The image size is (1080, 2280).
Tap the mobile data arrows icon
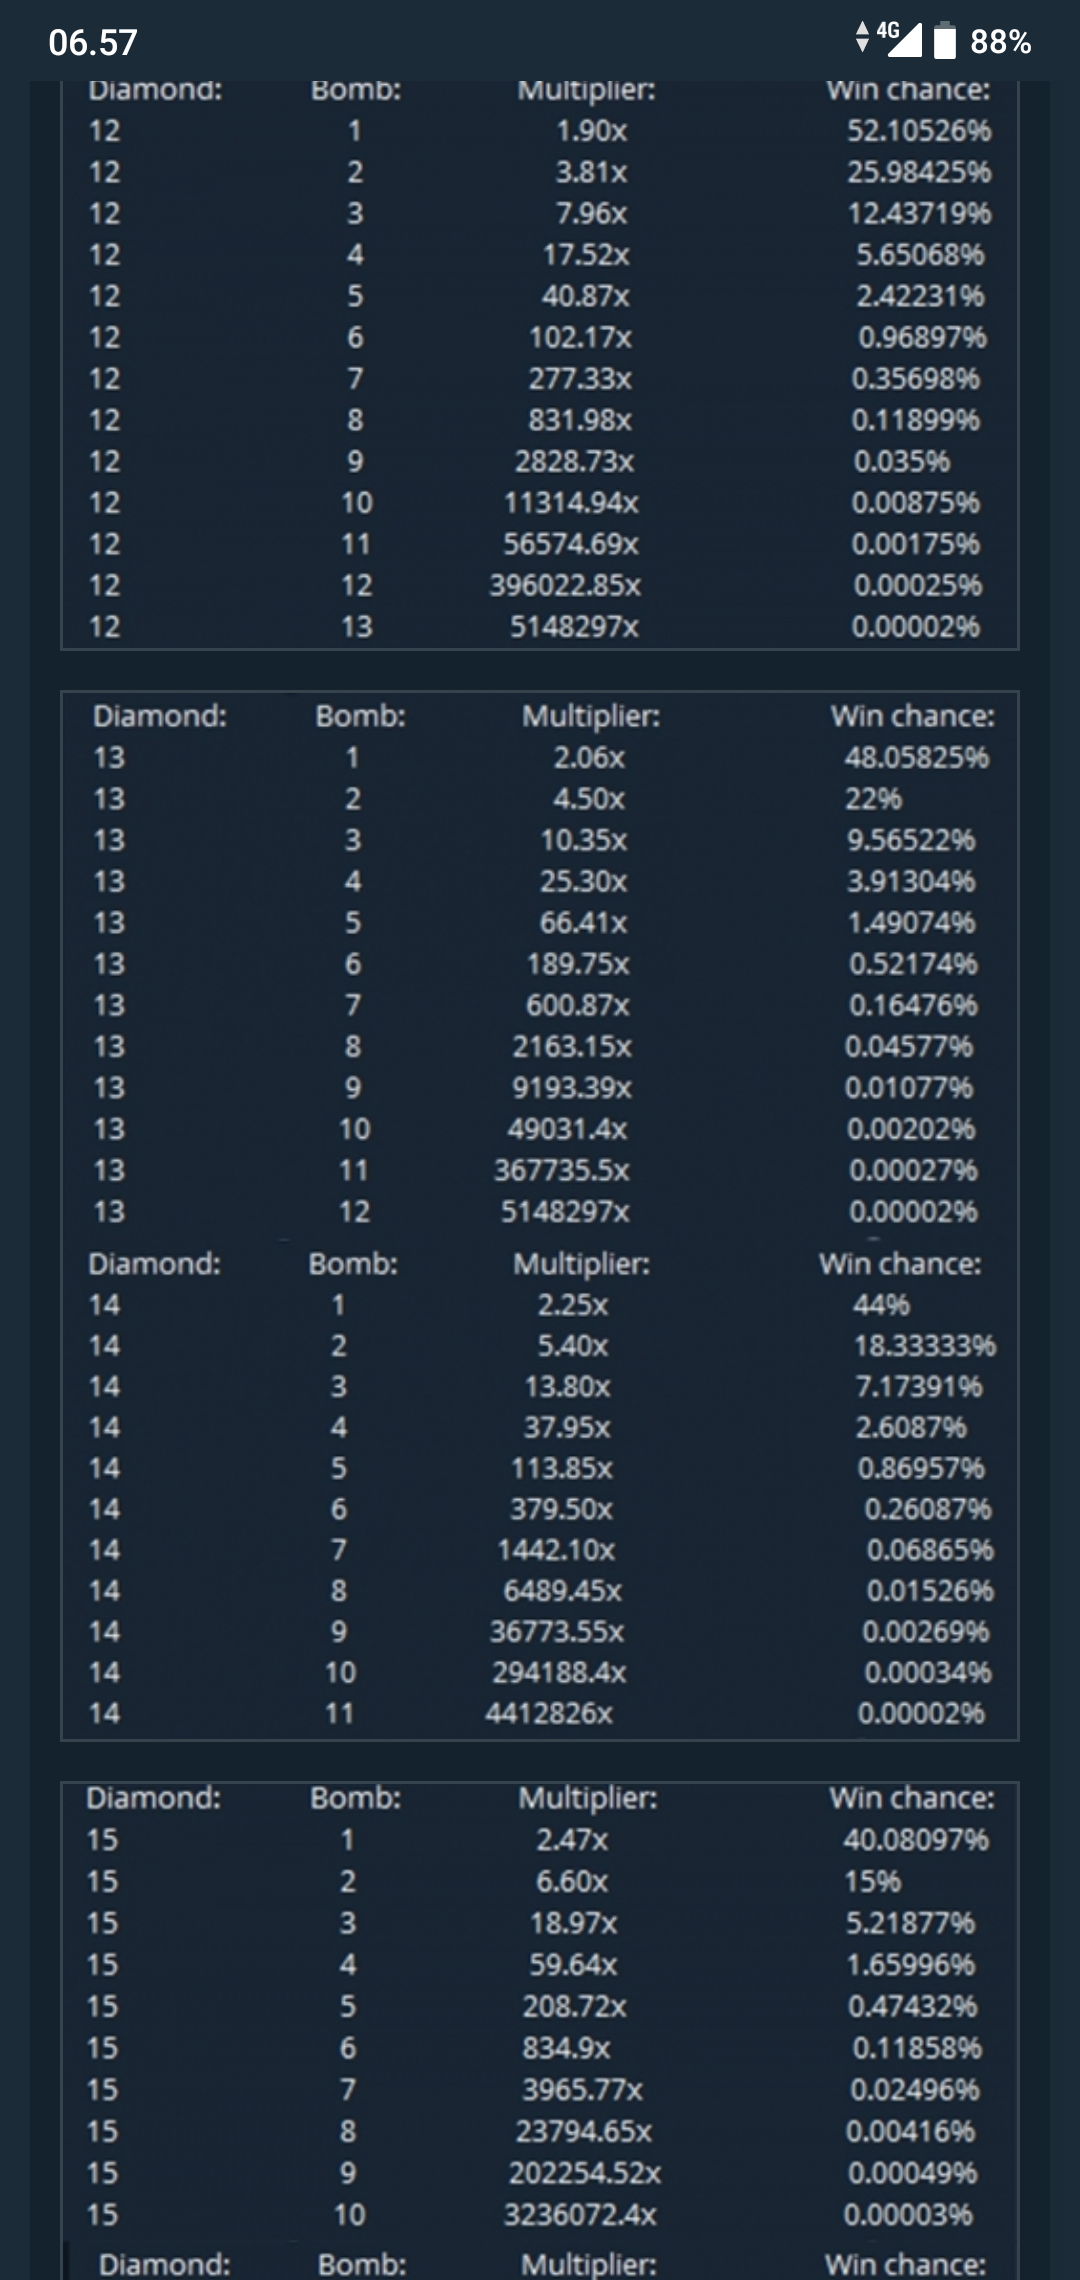click(x=863, y=38)
